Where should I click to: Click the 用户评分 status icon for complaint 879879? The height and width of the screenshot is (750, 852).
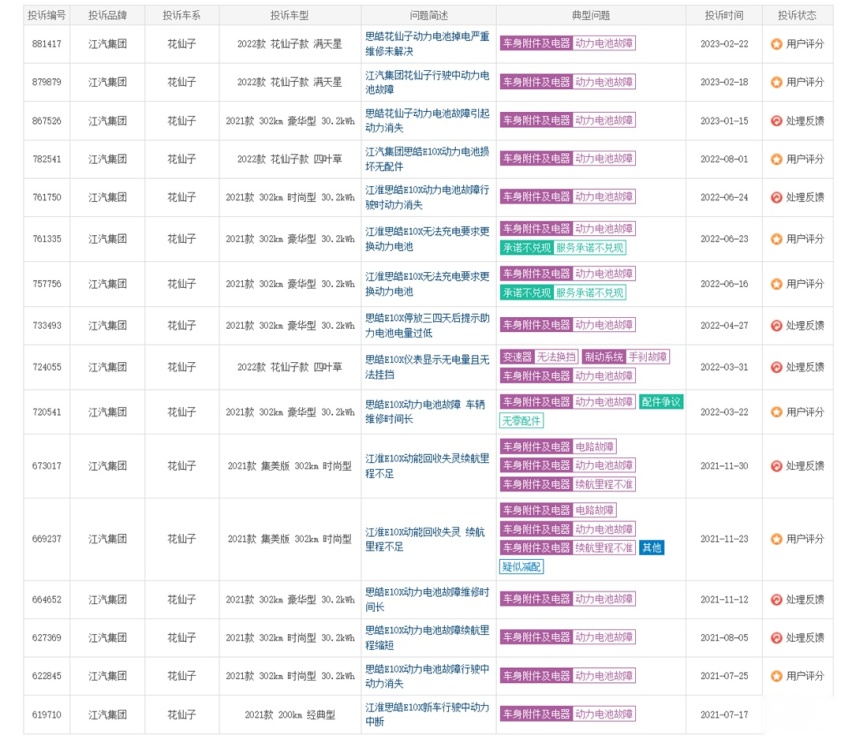tap(776, 82)
